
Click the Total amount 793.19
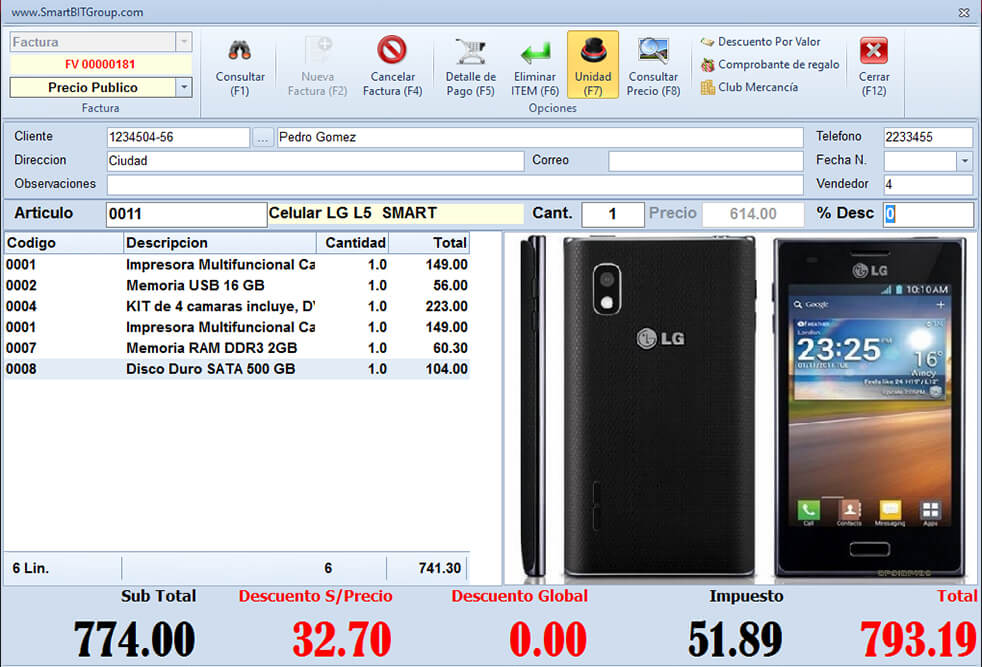918,639
